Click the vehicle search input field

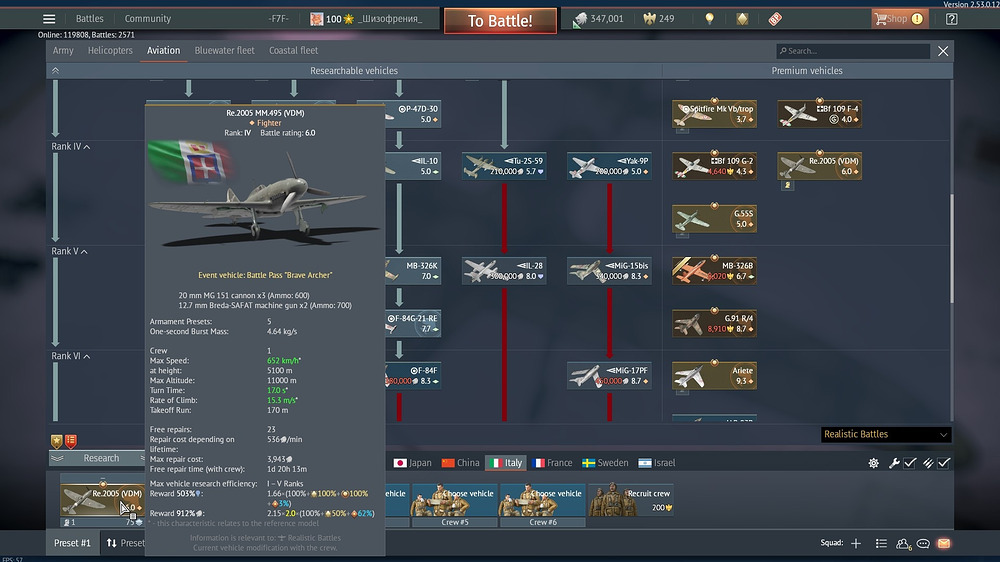[855, 51]
